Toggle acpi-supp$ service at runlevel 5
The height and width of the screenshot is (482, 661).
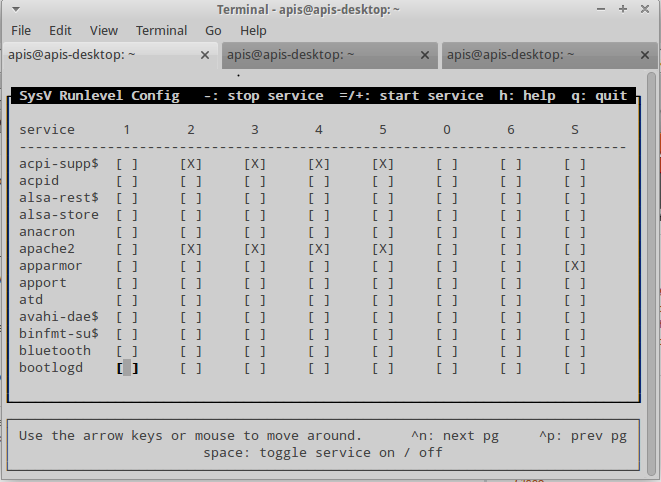(x=383, y=164)
